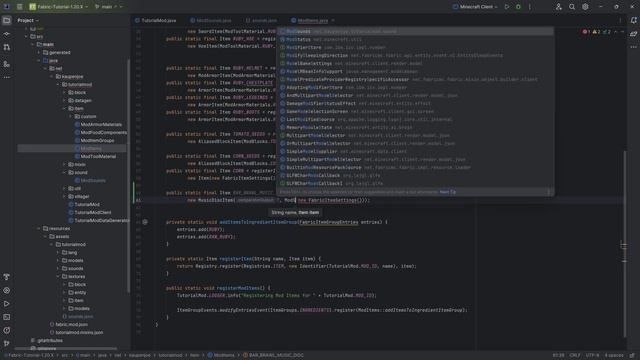This screenshot has height=360, width=640.
Task: Select ModFoodComponents in project tree
Action: click(100, 133)
